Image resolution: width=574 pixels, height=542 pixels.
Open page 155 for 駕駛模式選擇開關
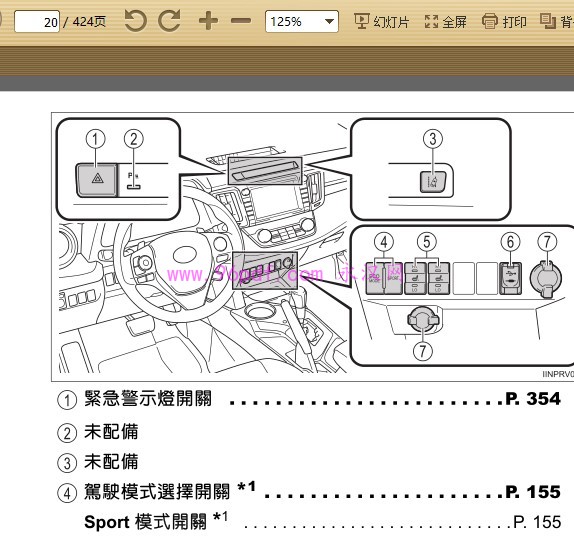533,491
